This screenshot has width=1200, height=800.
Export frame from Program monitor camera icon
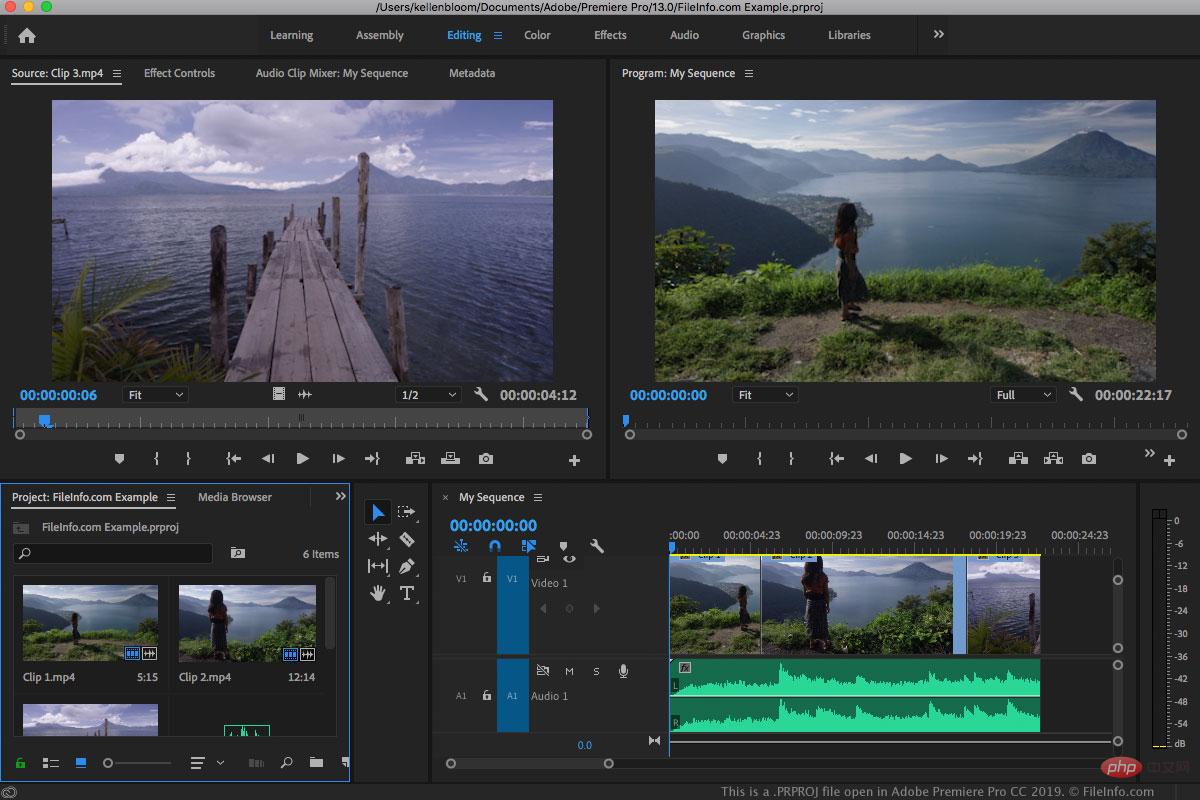click(1089, 459)
